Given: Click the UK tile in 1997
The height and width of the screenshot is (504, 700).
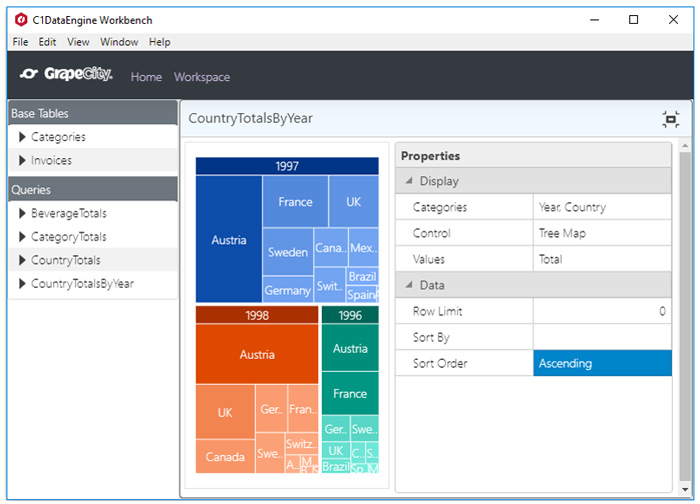Looking at the screenshot, I should pyautogui.click(x=354, y=202).
